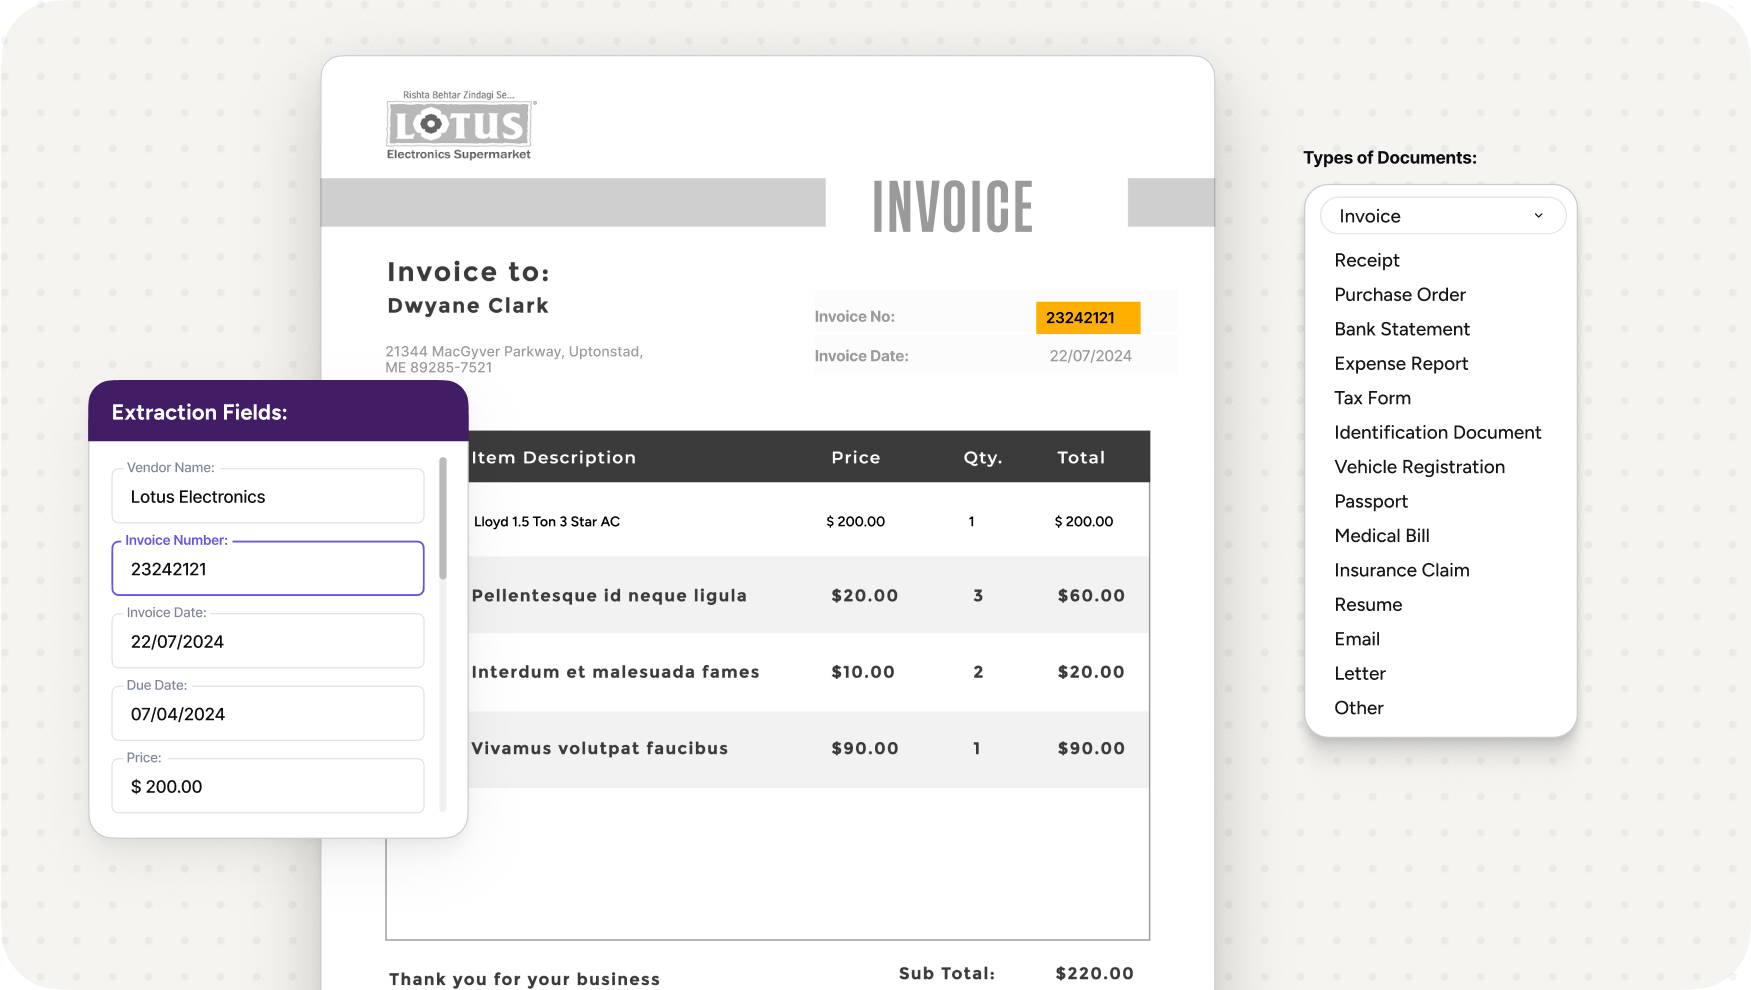
Task: Click the Qty. column header
Action: pyautogui.click(x=983, y=458)
